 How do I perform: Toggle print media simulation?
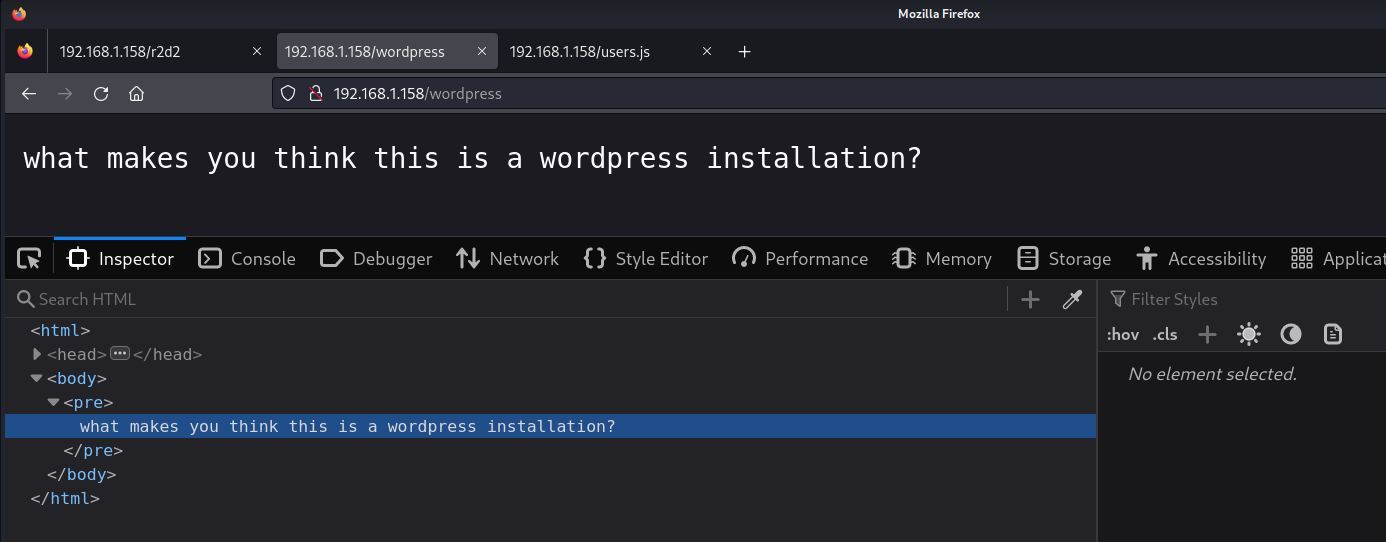tap(1333, 334)
